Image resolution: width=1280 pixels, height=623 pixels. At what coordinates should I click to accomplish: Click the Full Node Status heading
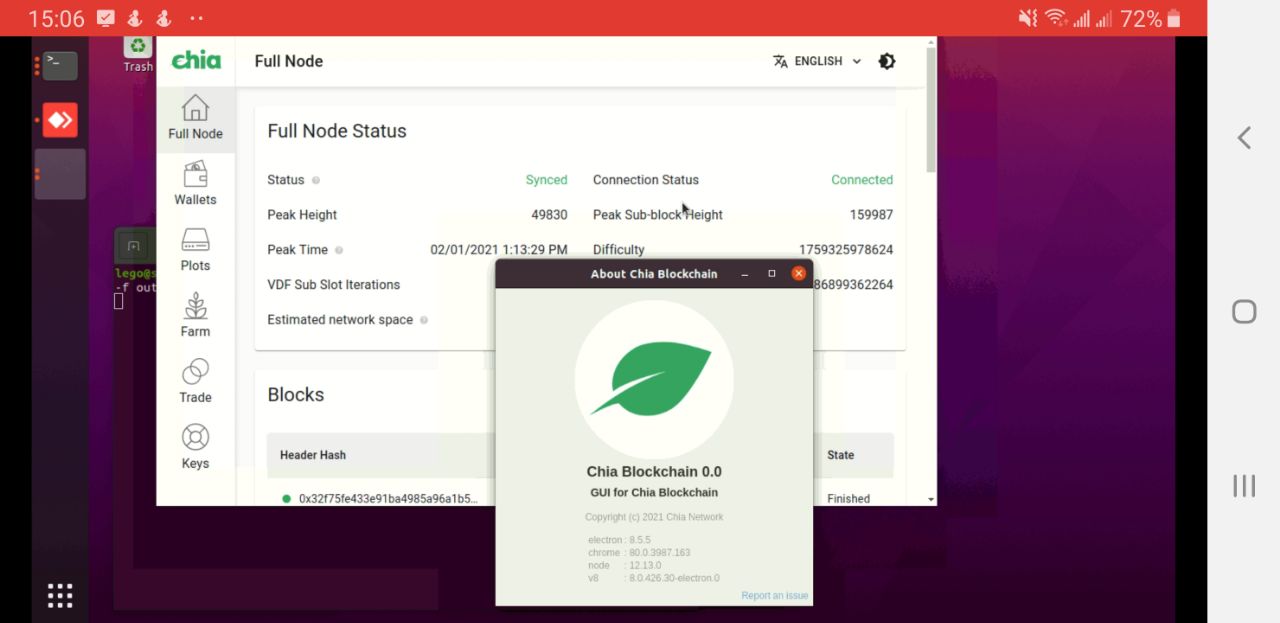(x=337, y=131)
